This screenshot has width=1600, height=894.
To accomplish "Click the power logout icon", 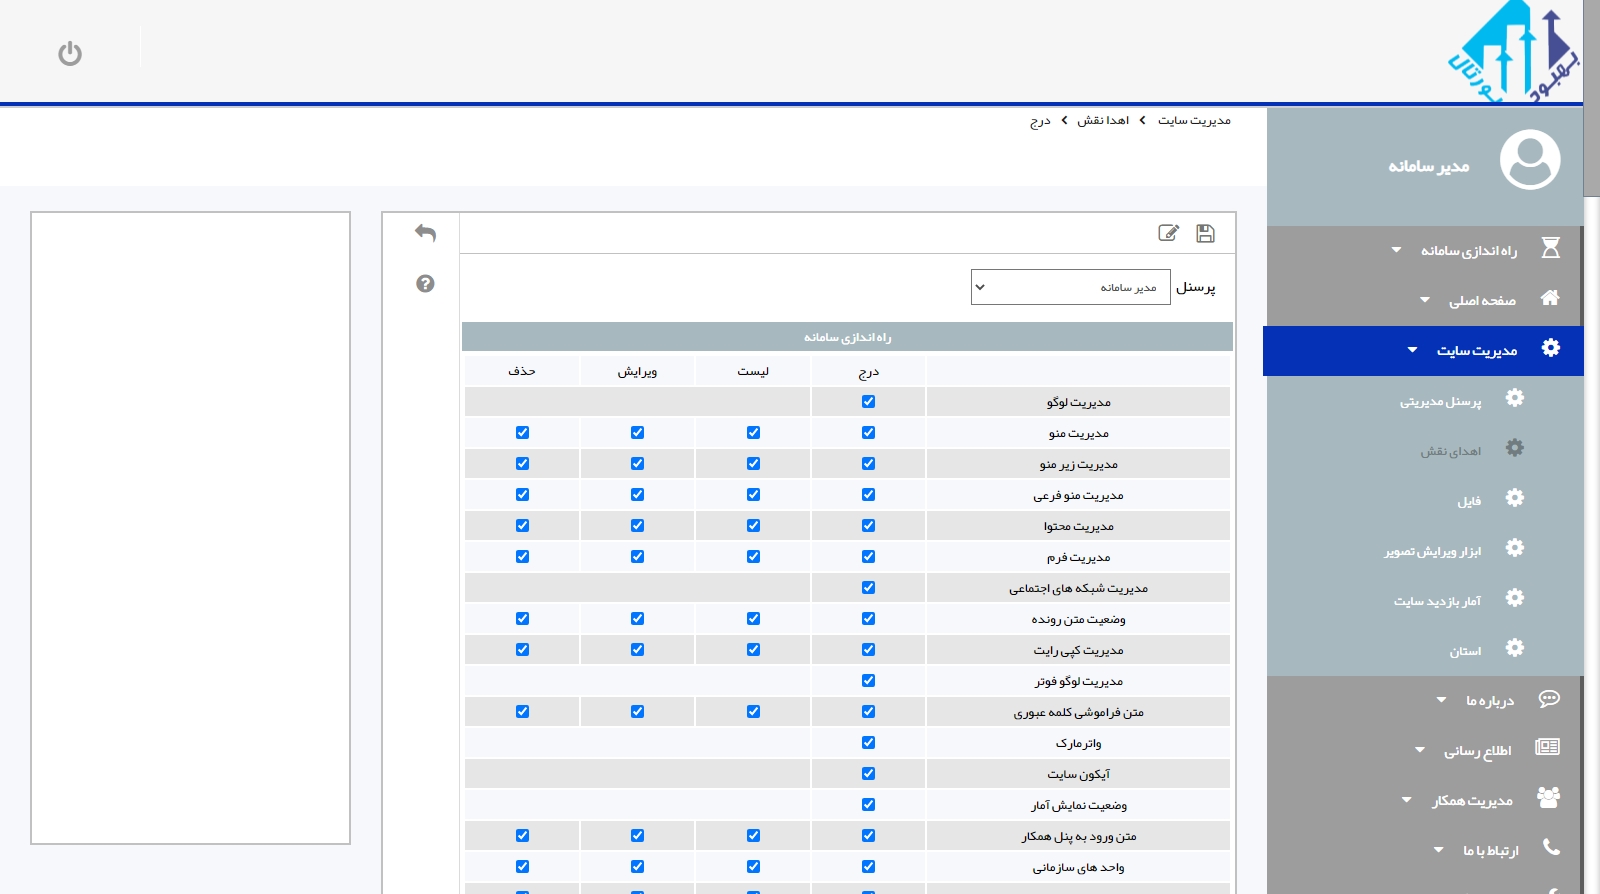I will [x=70, y=53].
